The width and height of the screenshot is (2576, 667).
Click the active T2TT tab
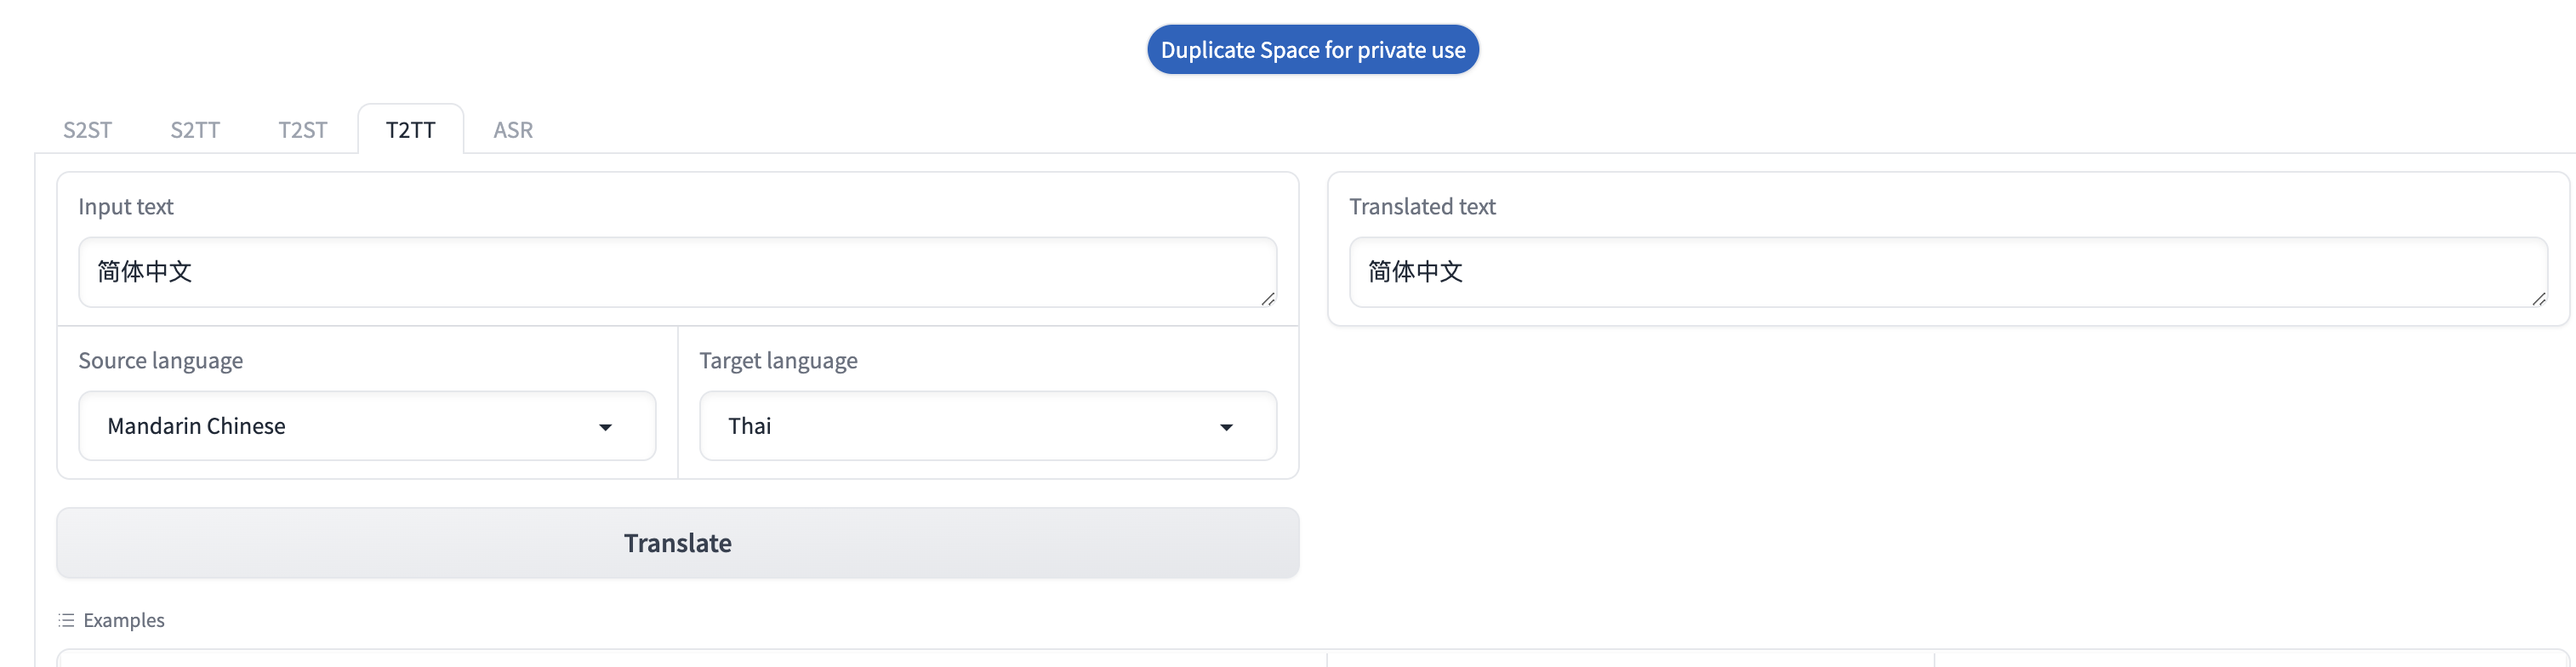(x=411, y=130)
